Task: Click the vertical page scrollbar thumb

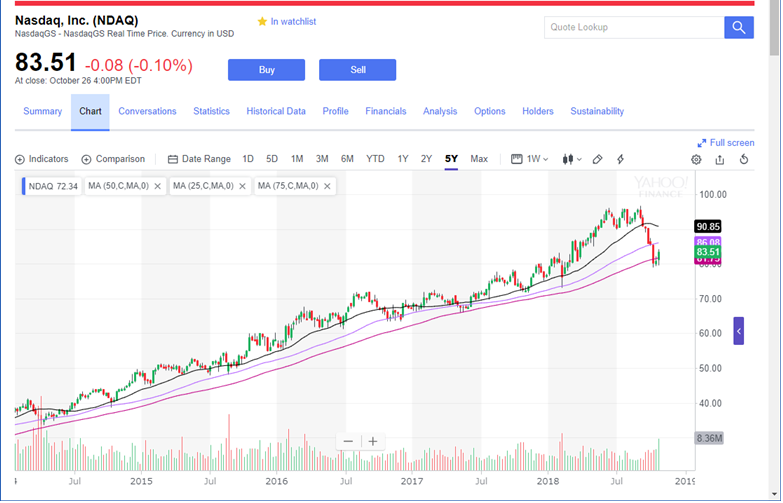Action: coord(774,28)
